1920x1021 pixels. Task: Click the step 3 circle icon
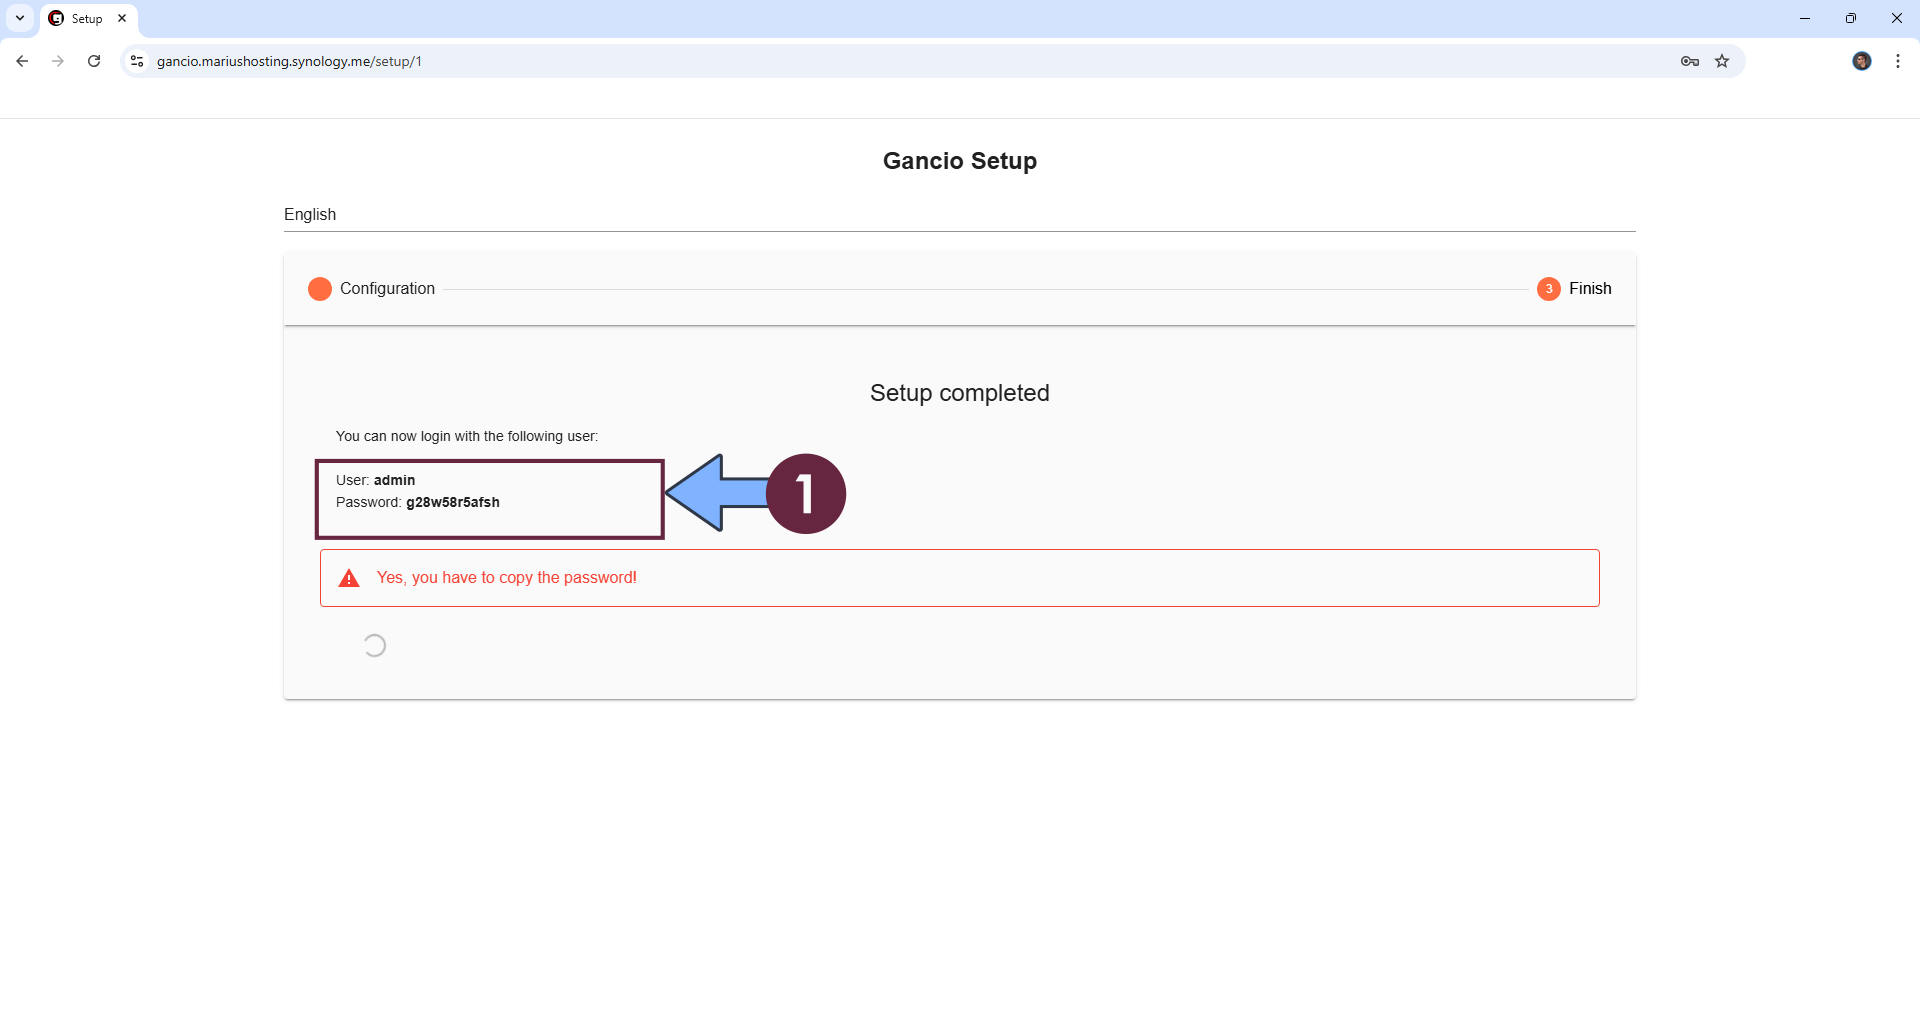pos(1548,289)
